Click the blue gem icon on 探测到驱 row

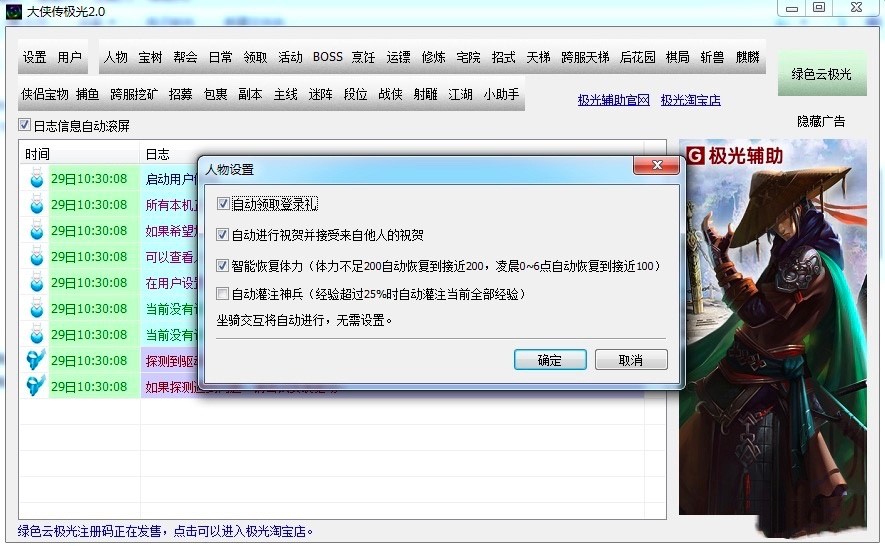36,360
